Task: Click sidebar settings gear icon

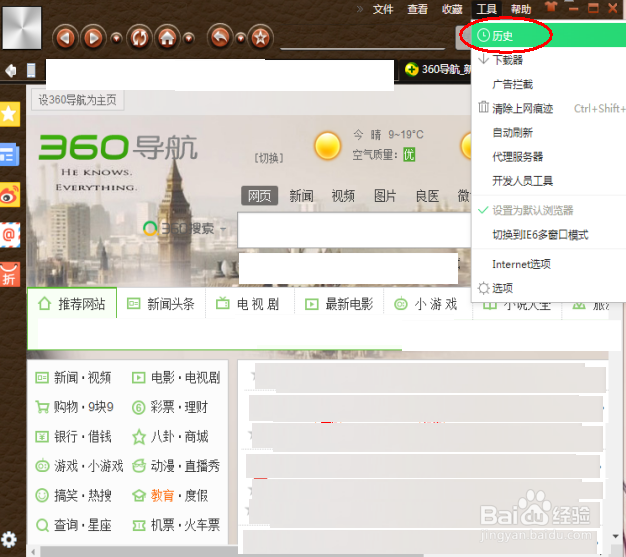Action: click(x=9, y=540)
